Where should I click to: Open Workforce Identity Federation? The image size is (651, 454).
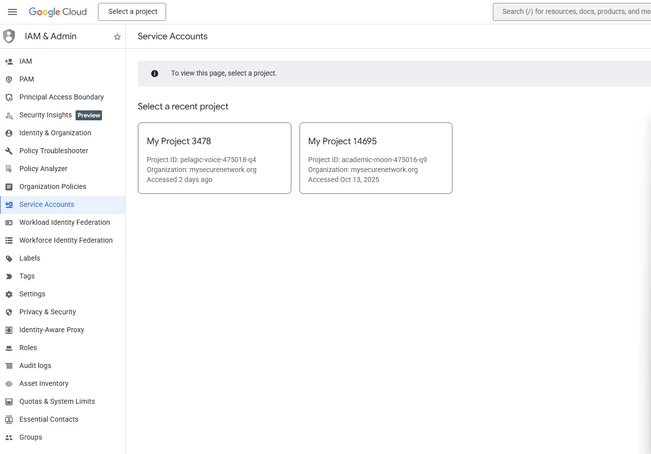(63, 240)
